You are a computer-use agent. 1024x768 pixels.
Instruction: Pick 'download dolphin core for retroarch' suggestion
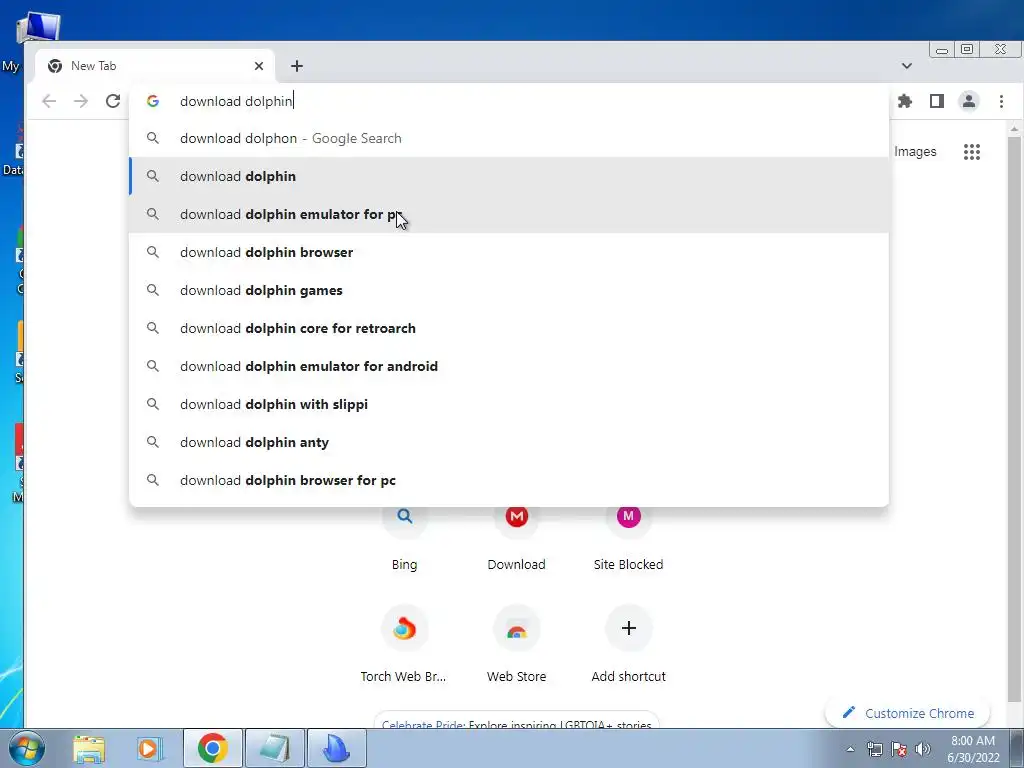[509, 328]
